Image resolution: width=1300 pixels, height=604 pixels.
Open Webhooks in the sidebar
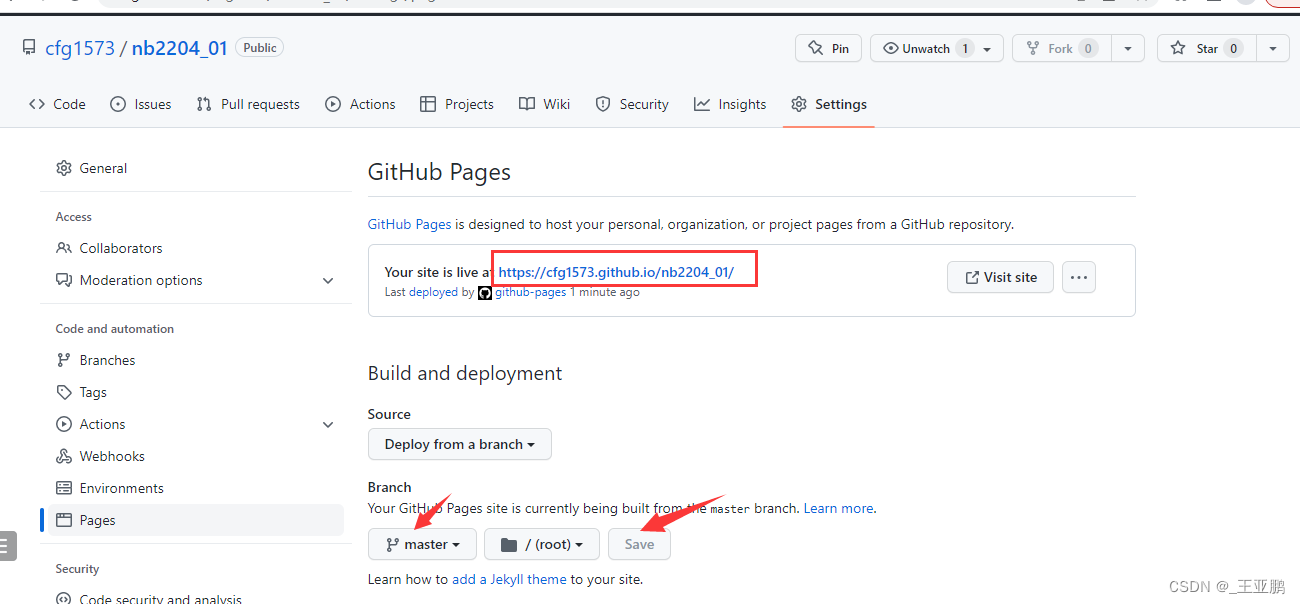click(196, 456)
